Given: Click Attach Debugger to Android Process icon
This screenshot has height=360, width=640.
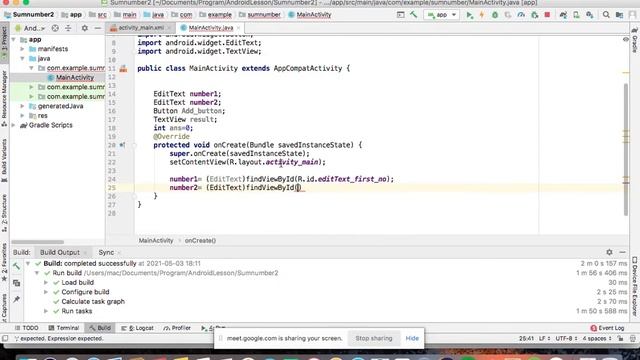Looking at the screenshot, I should pyautogui.click(x=534, y=15).
